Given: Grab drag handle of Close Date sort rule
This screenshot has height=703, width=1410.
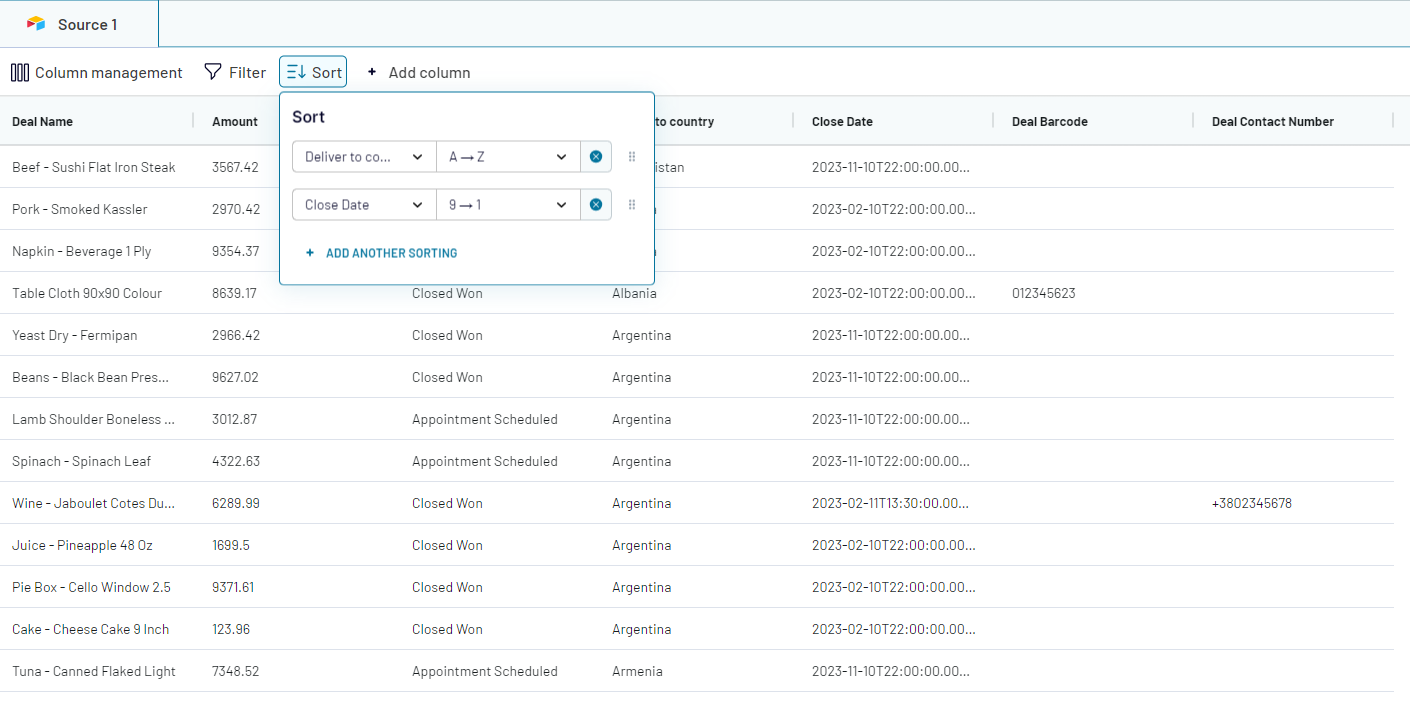Looking at the screenshot, I should pyautogui.click(x=631, y=205).
